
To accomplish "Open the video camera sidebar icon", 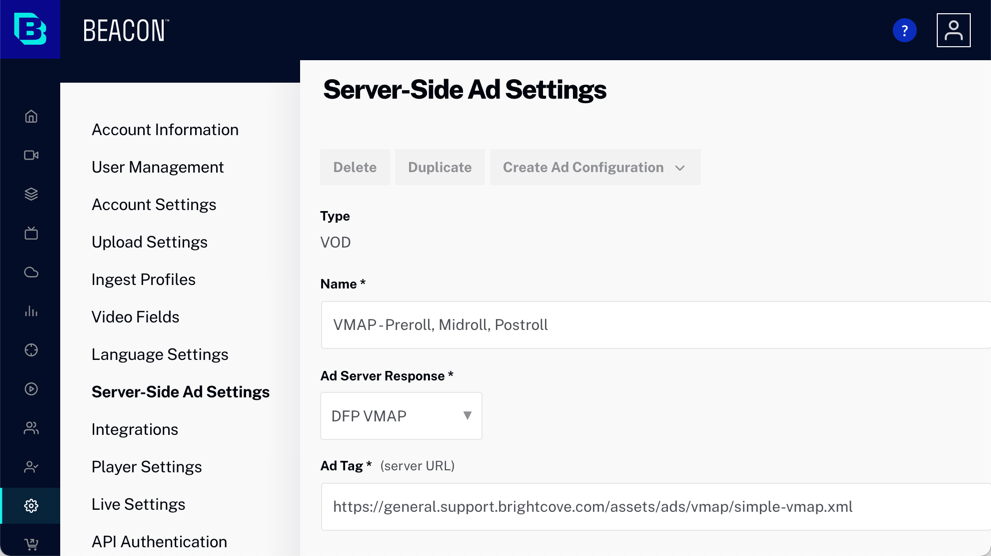I will pyautogui.click(x=31, y=155).
